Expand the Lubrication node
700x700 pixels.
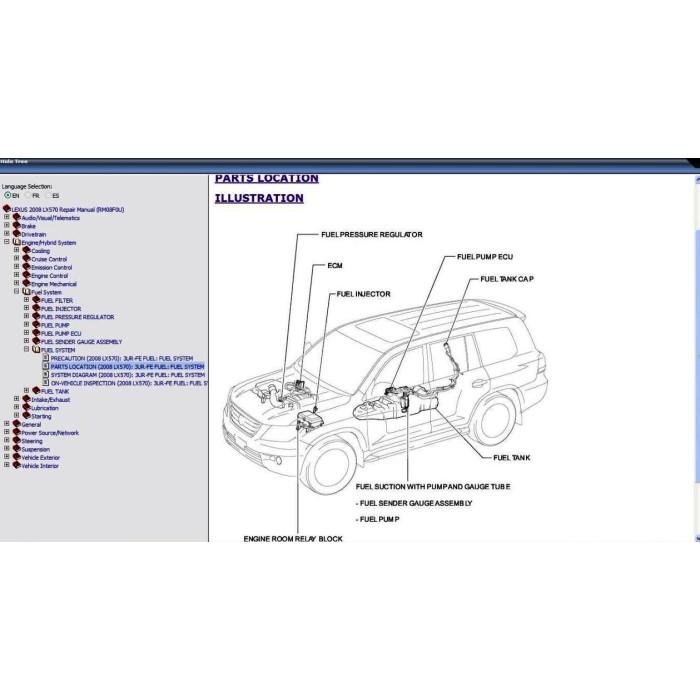click(17, 407)
